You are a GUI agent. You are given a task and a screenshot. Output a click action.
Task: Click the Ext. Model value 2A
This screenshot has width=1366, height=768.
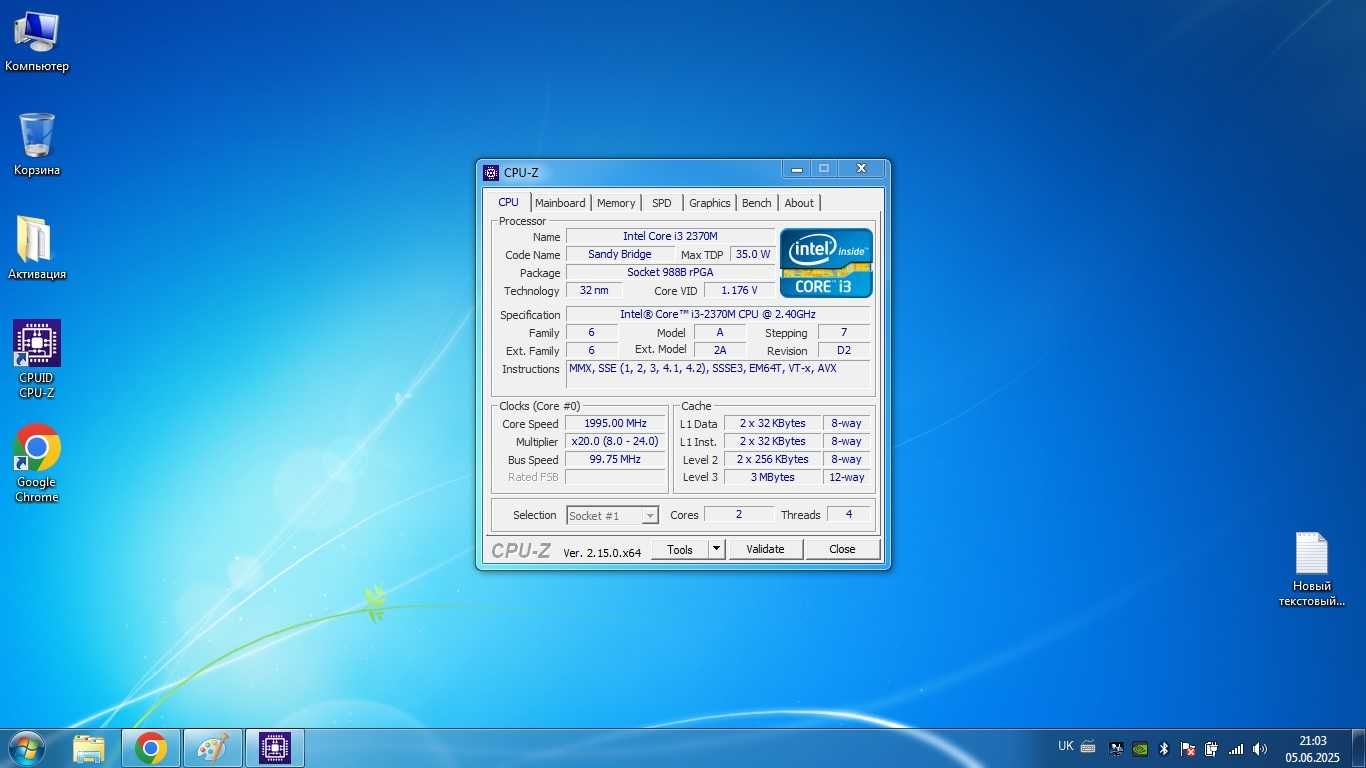(x=719, y=350)
